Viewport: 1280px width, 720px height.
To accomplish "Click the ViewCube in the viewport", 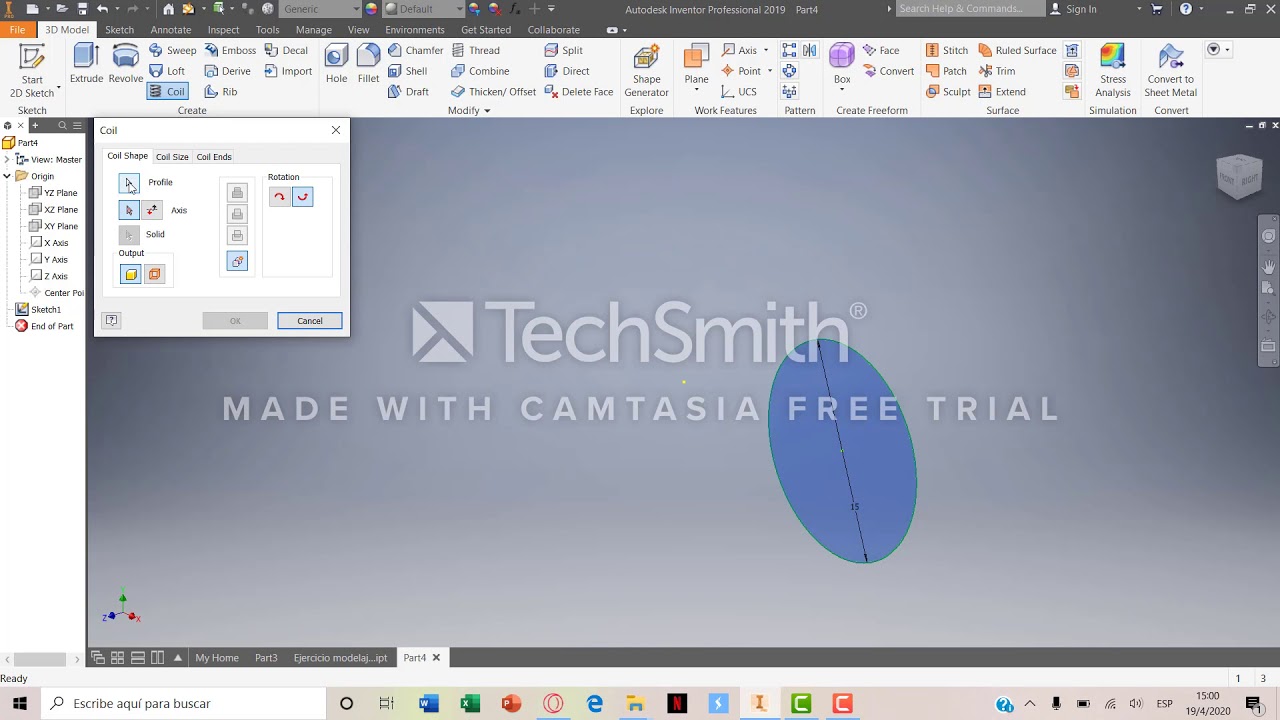I will [x=1239, y=178].
